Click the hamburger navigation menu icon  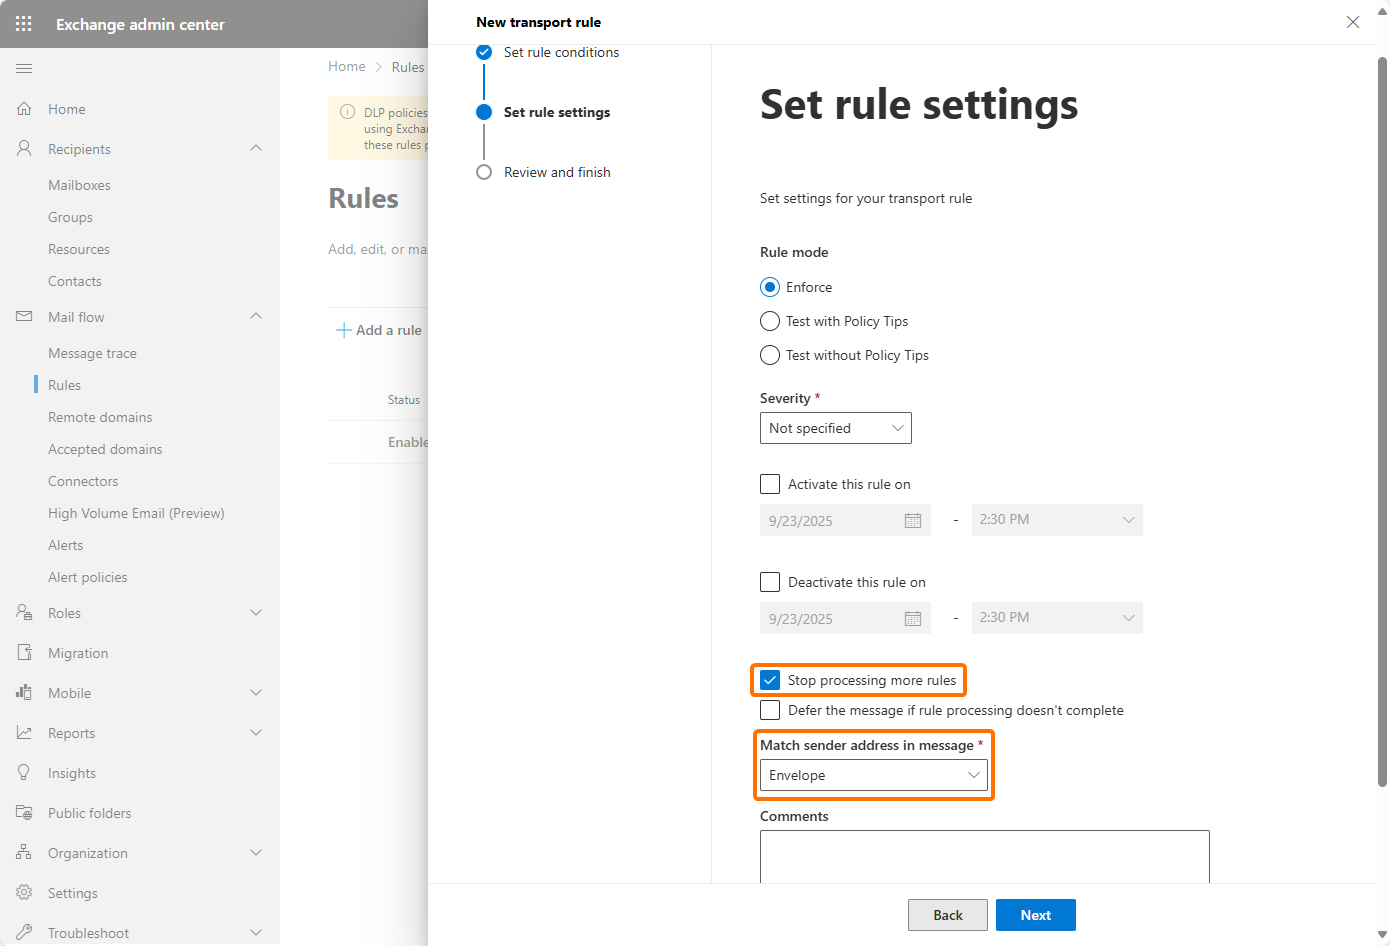[24, 68]
